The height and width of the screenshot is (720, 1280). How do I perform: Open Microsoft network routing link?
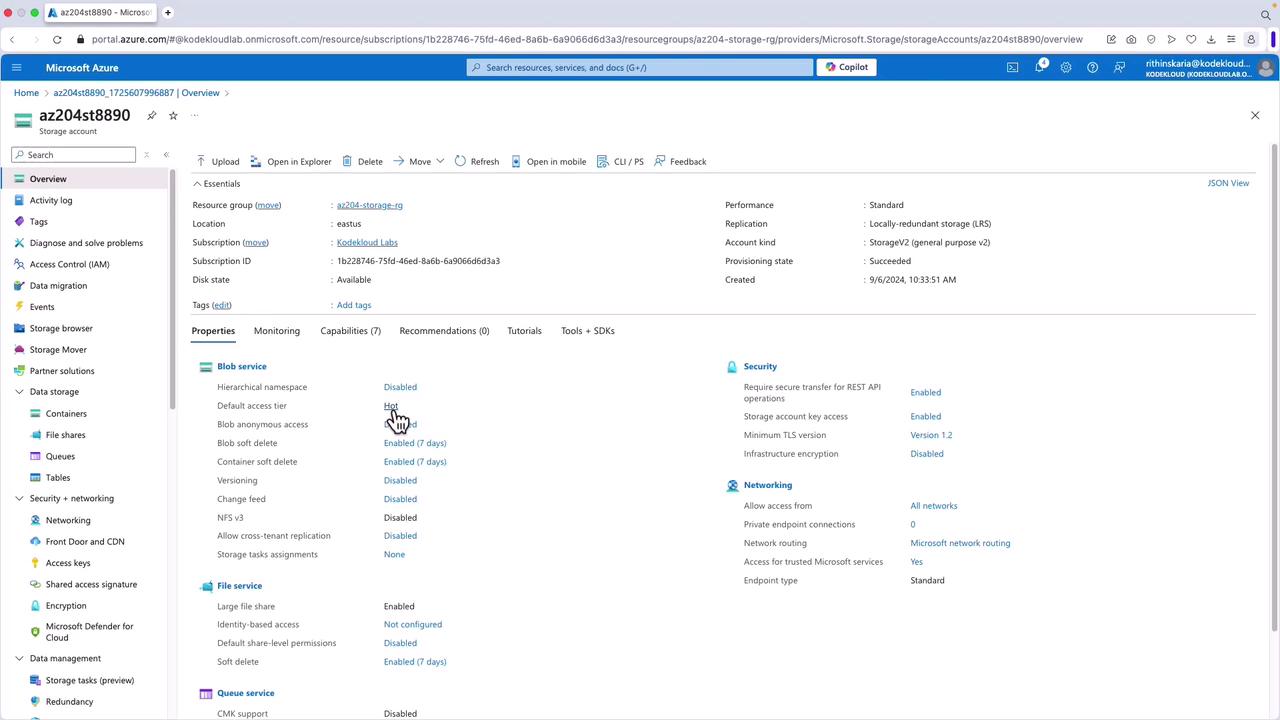[x=960, y=543]
